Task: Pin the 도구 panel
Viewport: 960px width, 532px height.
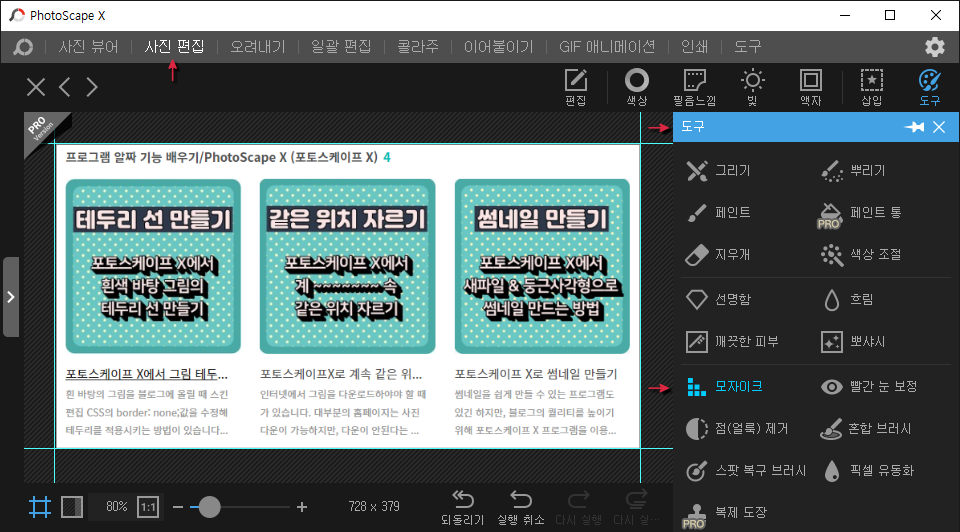Action: tap(915, 127)
